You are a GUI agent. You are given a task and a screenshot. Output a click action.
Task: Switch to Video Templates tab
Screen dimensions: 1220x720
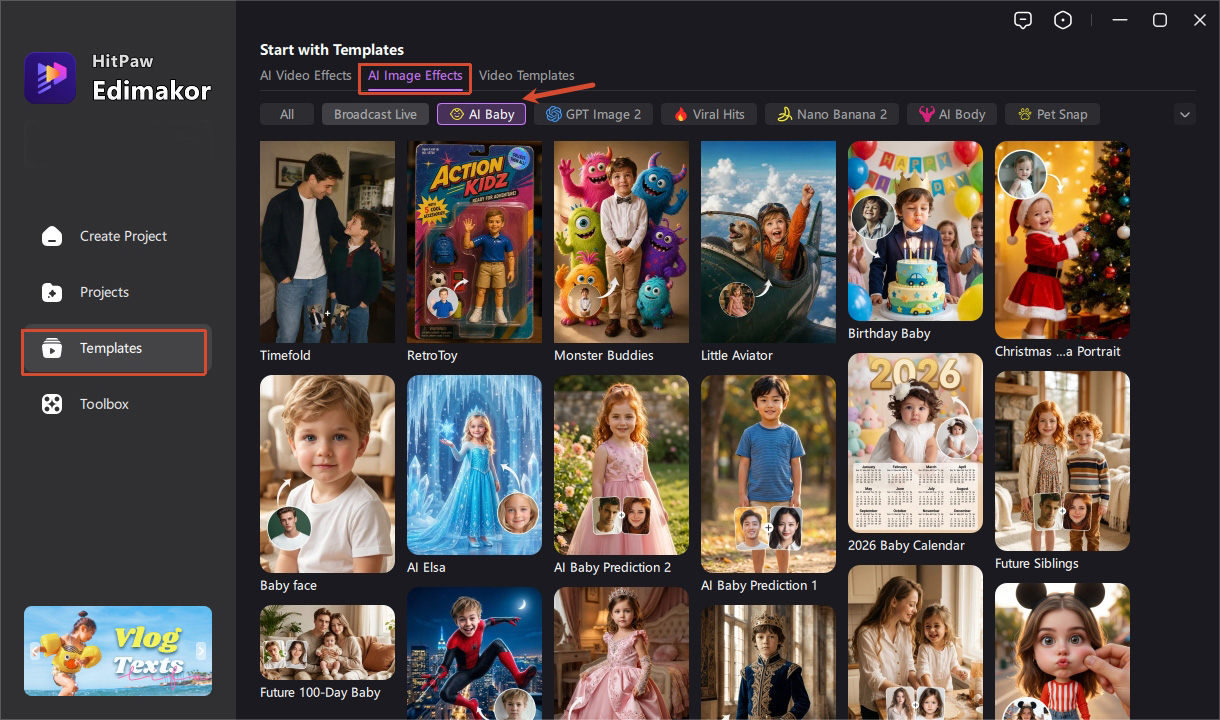coord(527,75)
